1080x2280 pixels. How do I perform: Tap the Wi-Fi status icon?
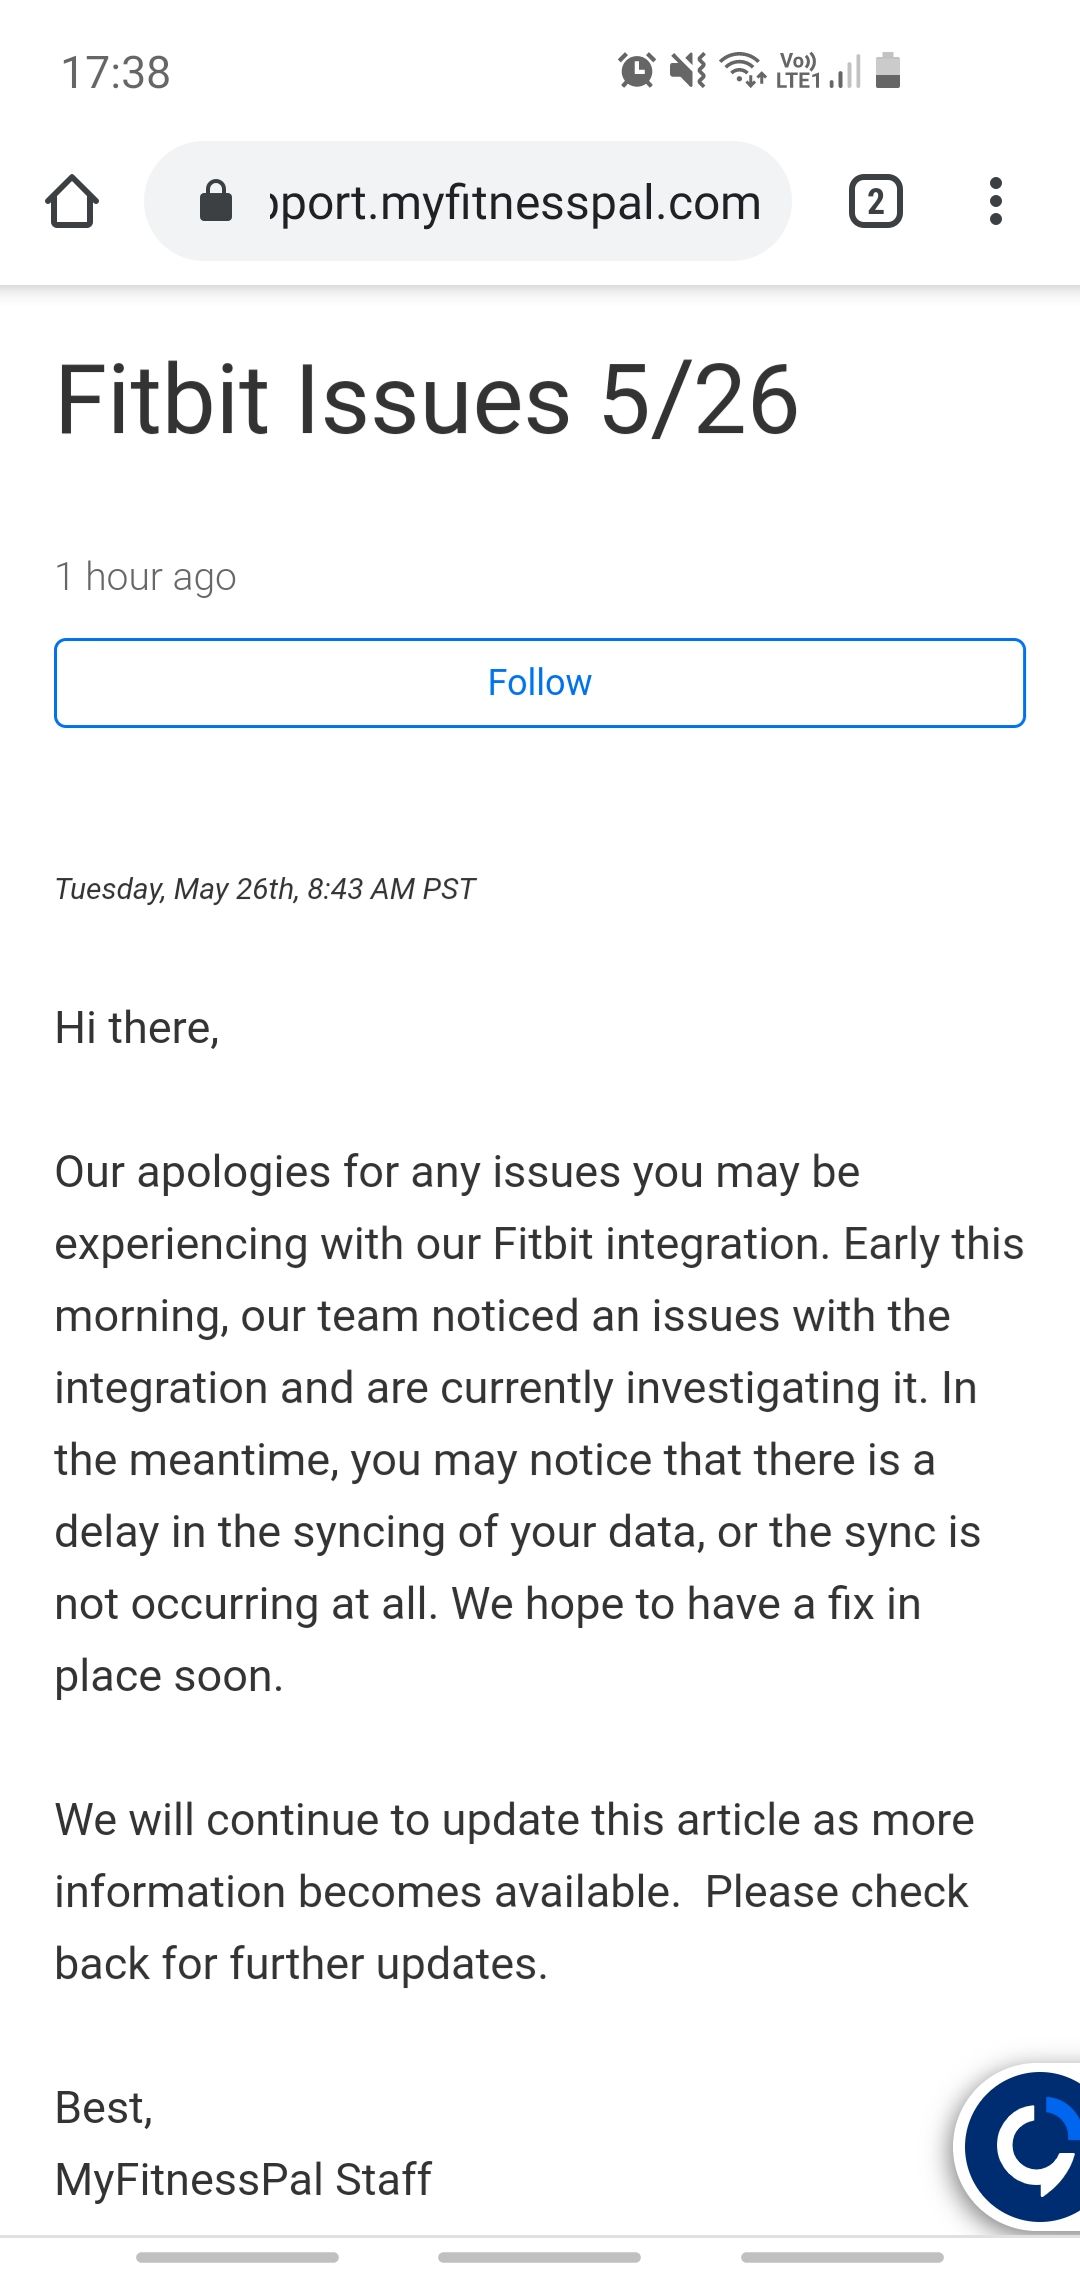pyautogui.click(x=743, y=70)
